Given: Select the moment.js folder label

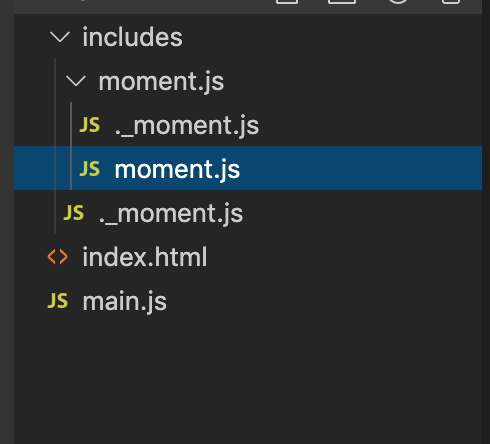Looking at the screenshot, I should tap(161, 81).
